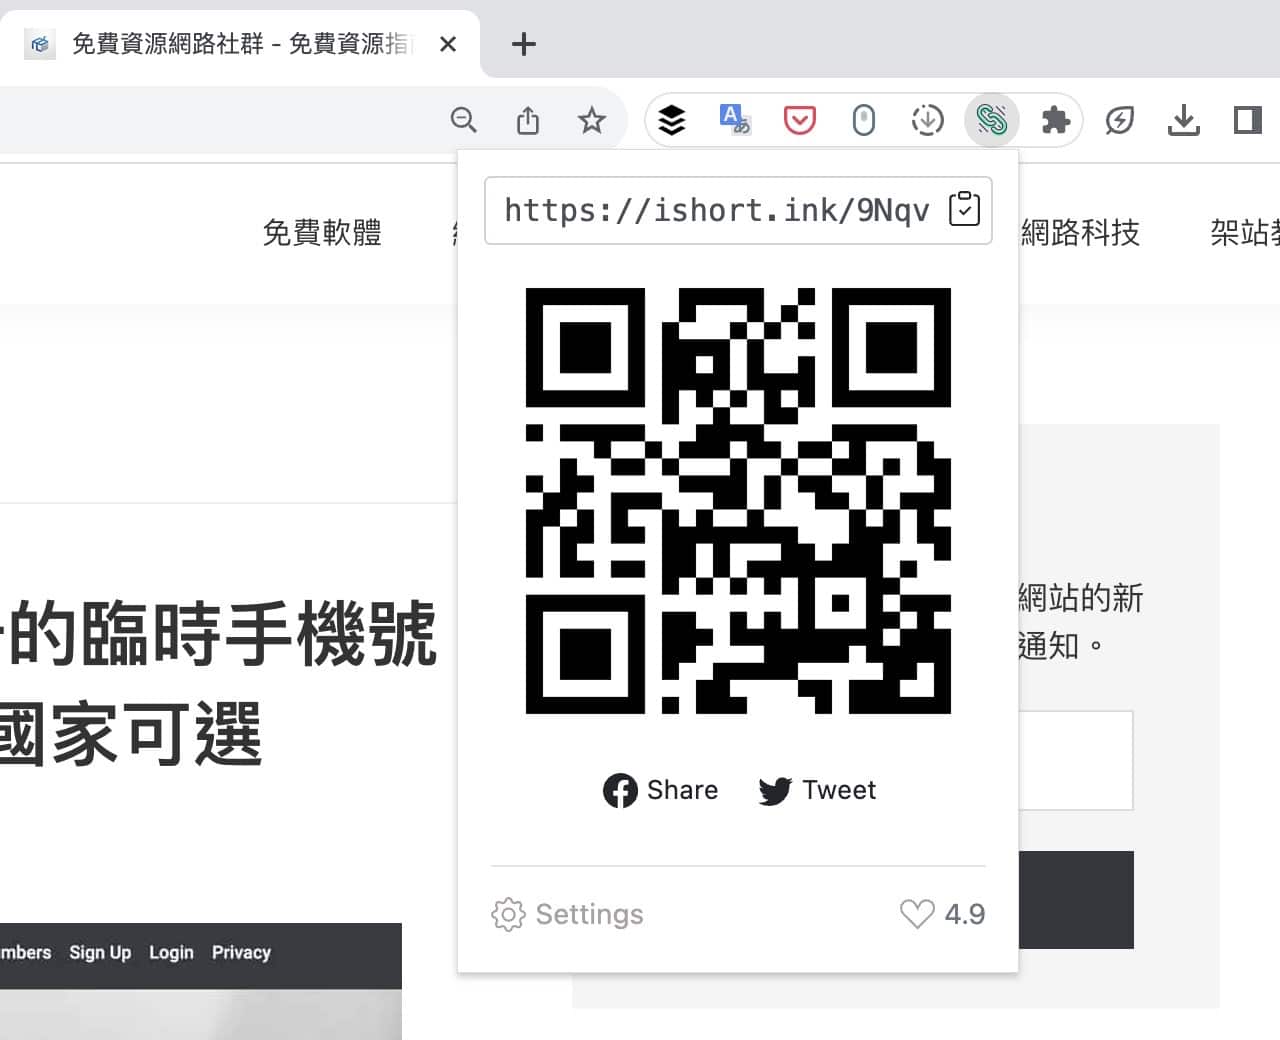Click the sidebar subscription email field
Viewport: 1280px width, 1040px height.
point(1076,761)
